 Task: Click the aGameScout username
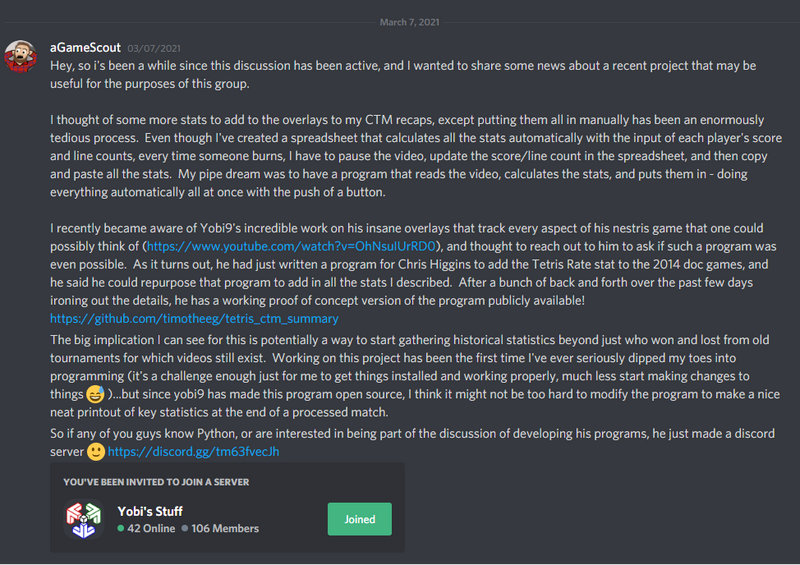click(x=85, y=47)
